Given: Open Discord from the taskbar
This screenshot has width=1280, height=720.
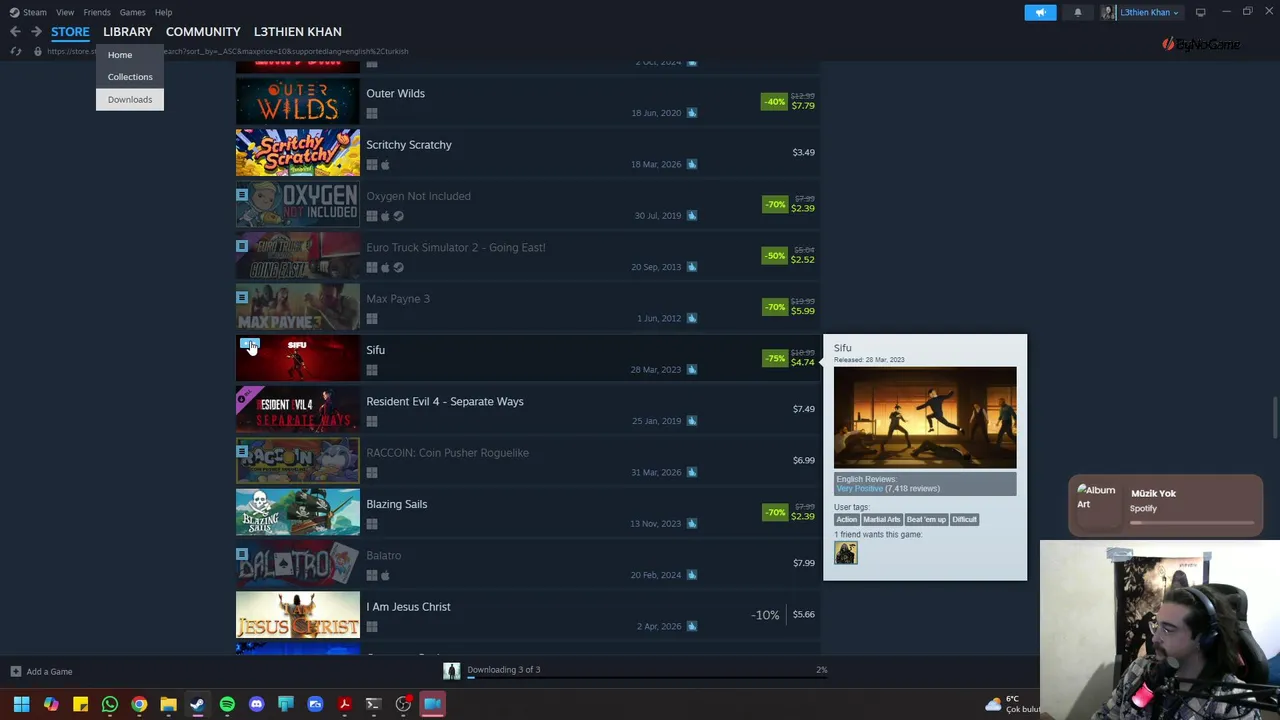Looking at the screenshot, I should [256, 705].
